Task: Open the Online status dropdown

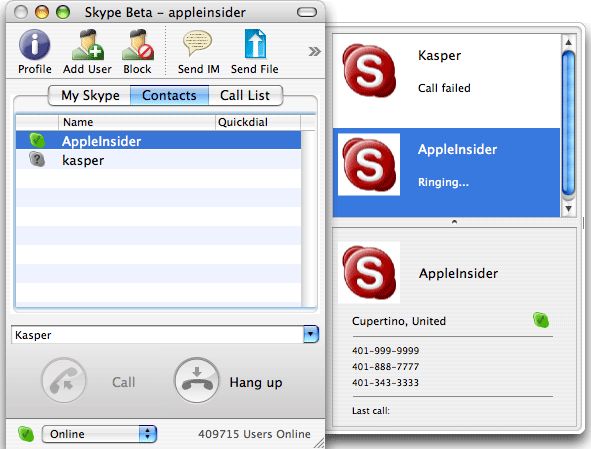Action: click(x=100, y=434)
